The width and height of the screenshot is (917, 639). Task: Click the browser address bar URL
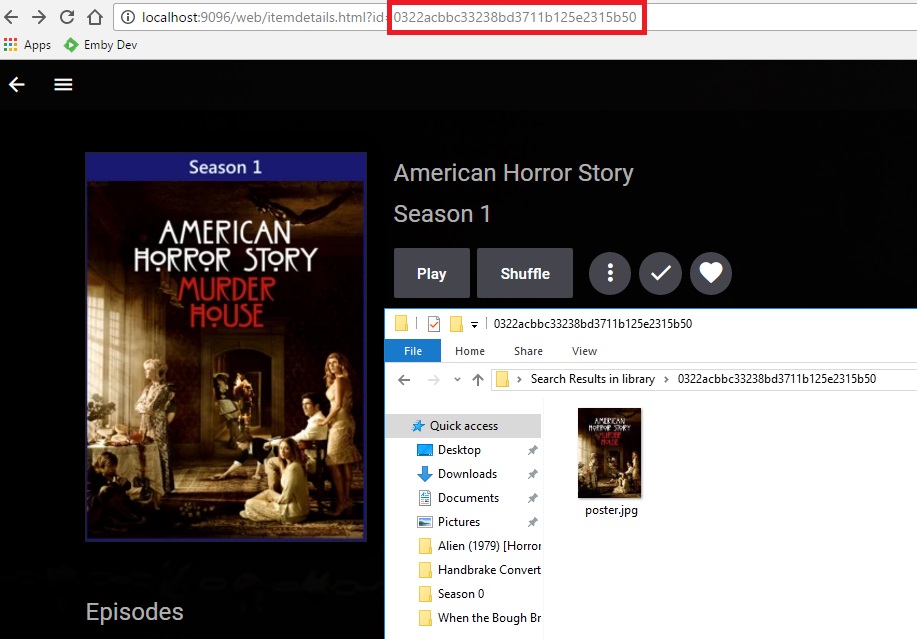pos(389,17)
